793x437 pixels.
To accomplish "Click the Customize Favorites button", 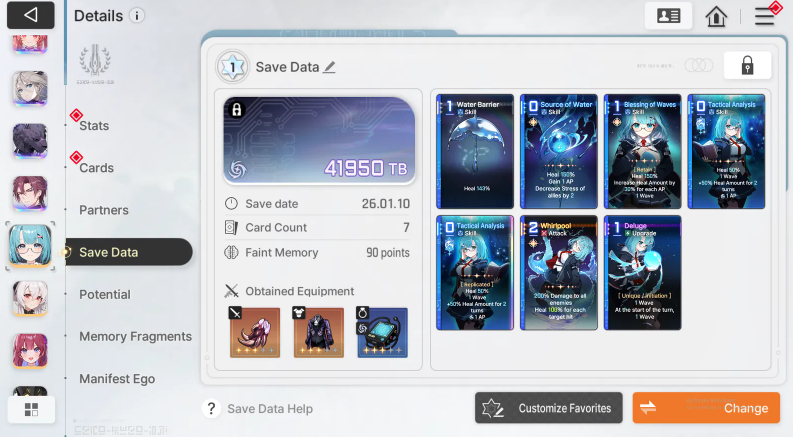I will tap(549, 408).
